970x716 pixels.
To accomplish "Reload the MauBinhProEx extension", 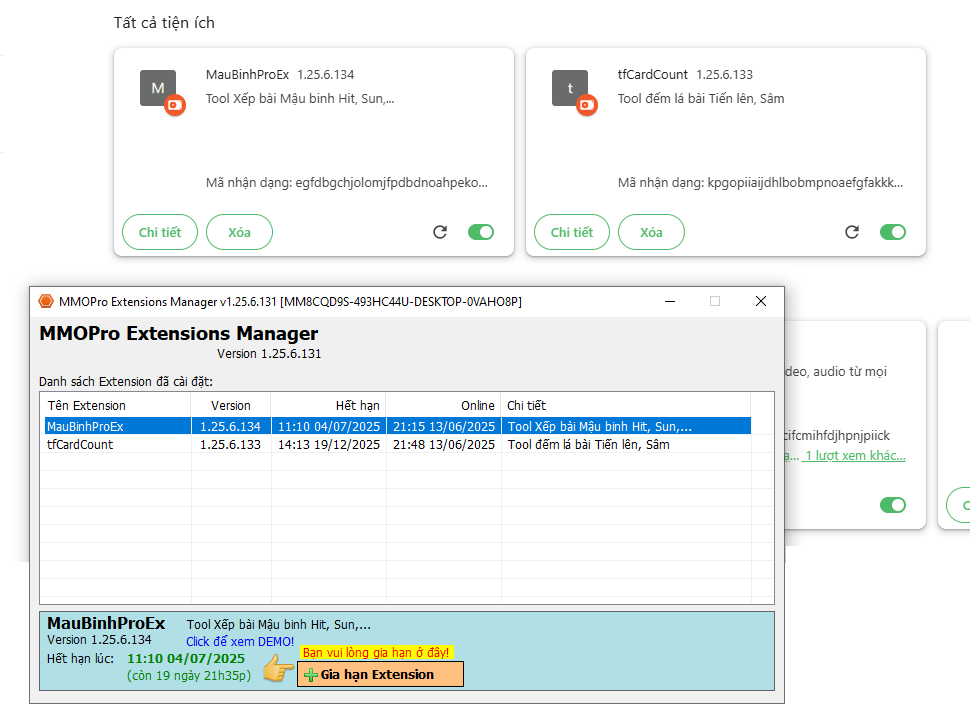I will (440, 232).
